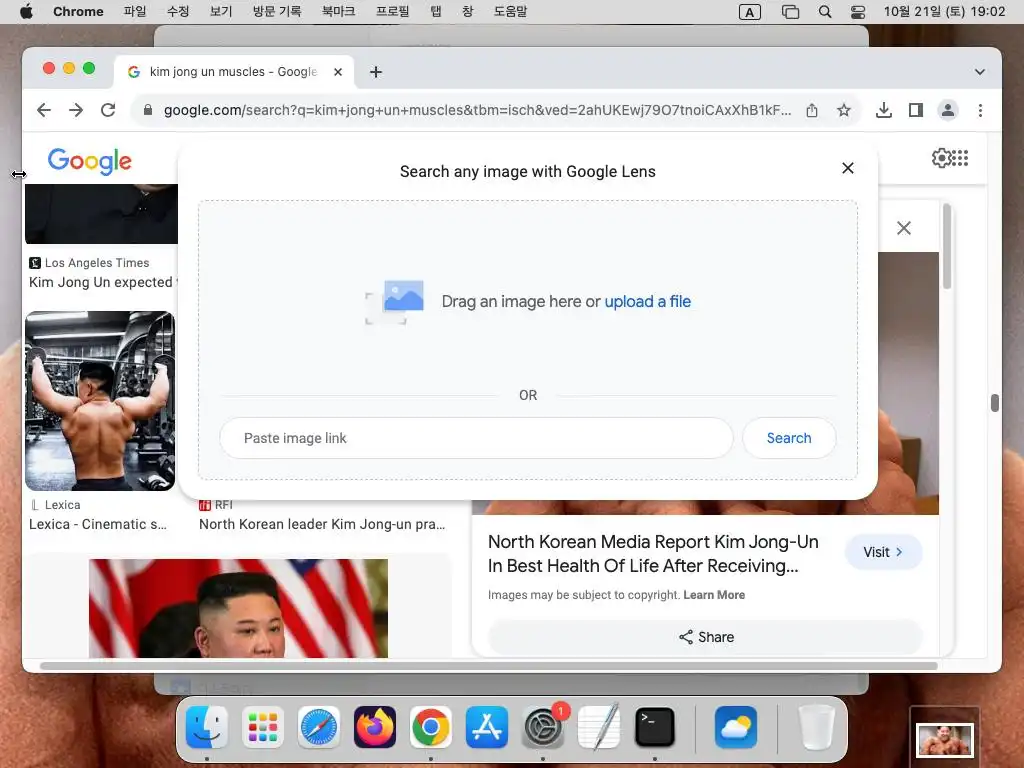Click North Korean leader Kim Jong-un result title
The image size is (1024, 768).
[322, 524]
